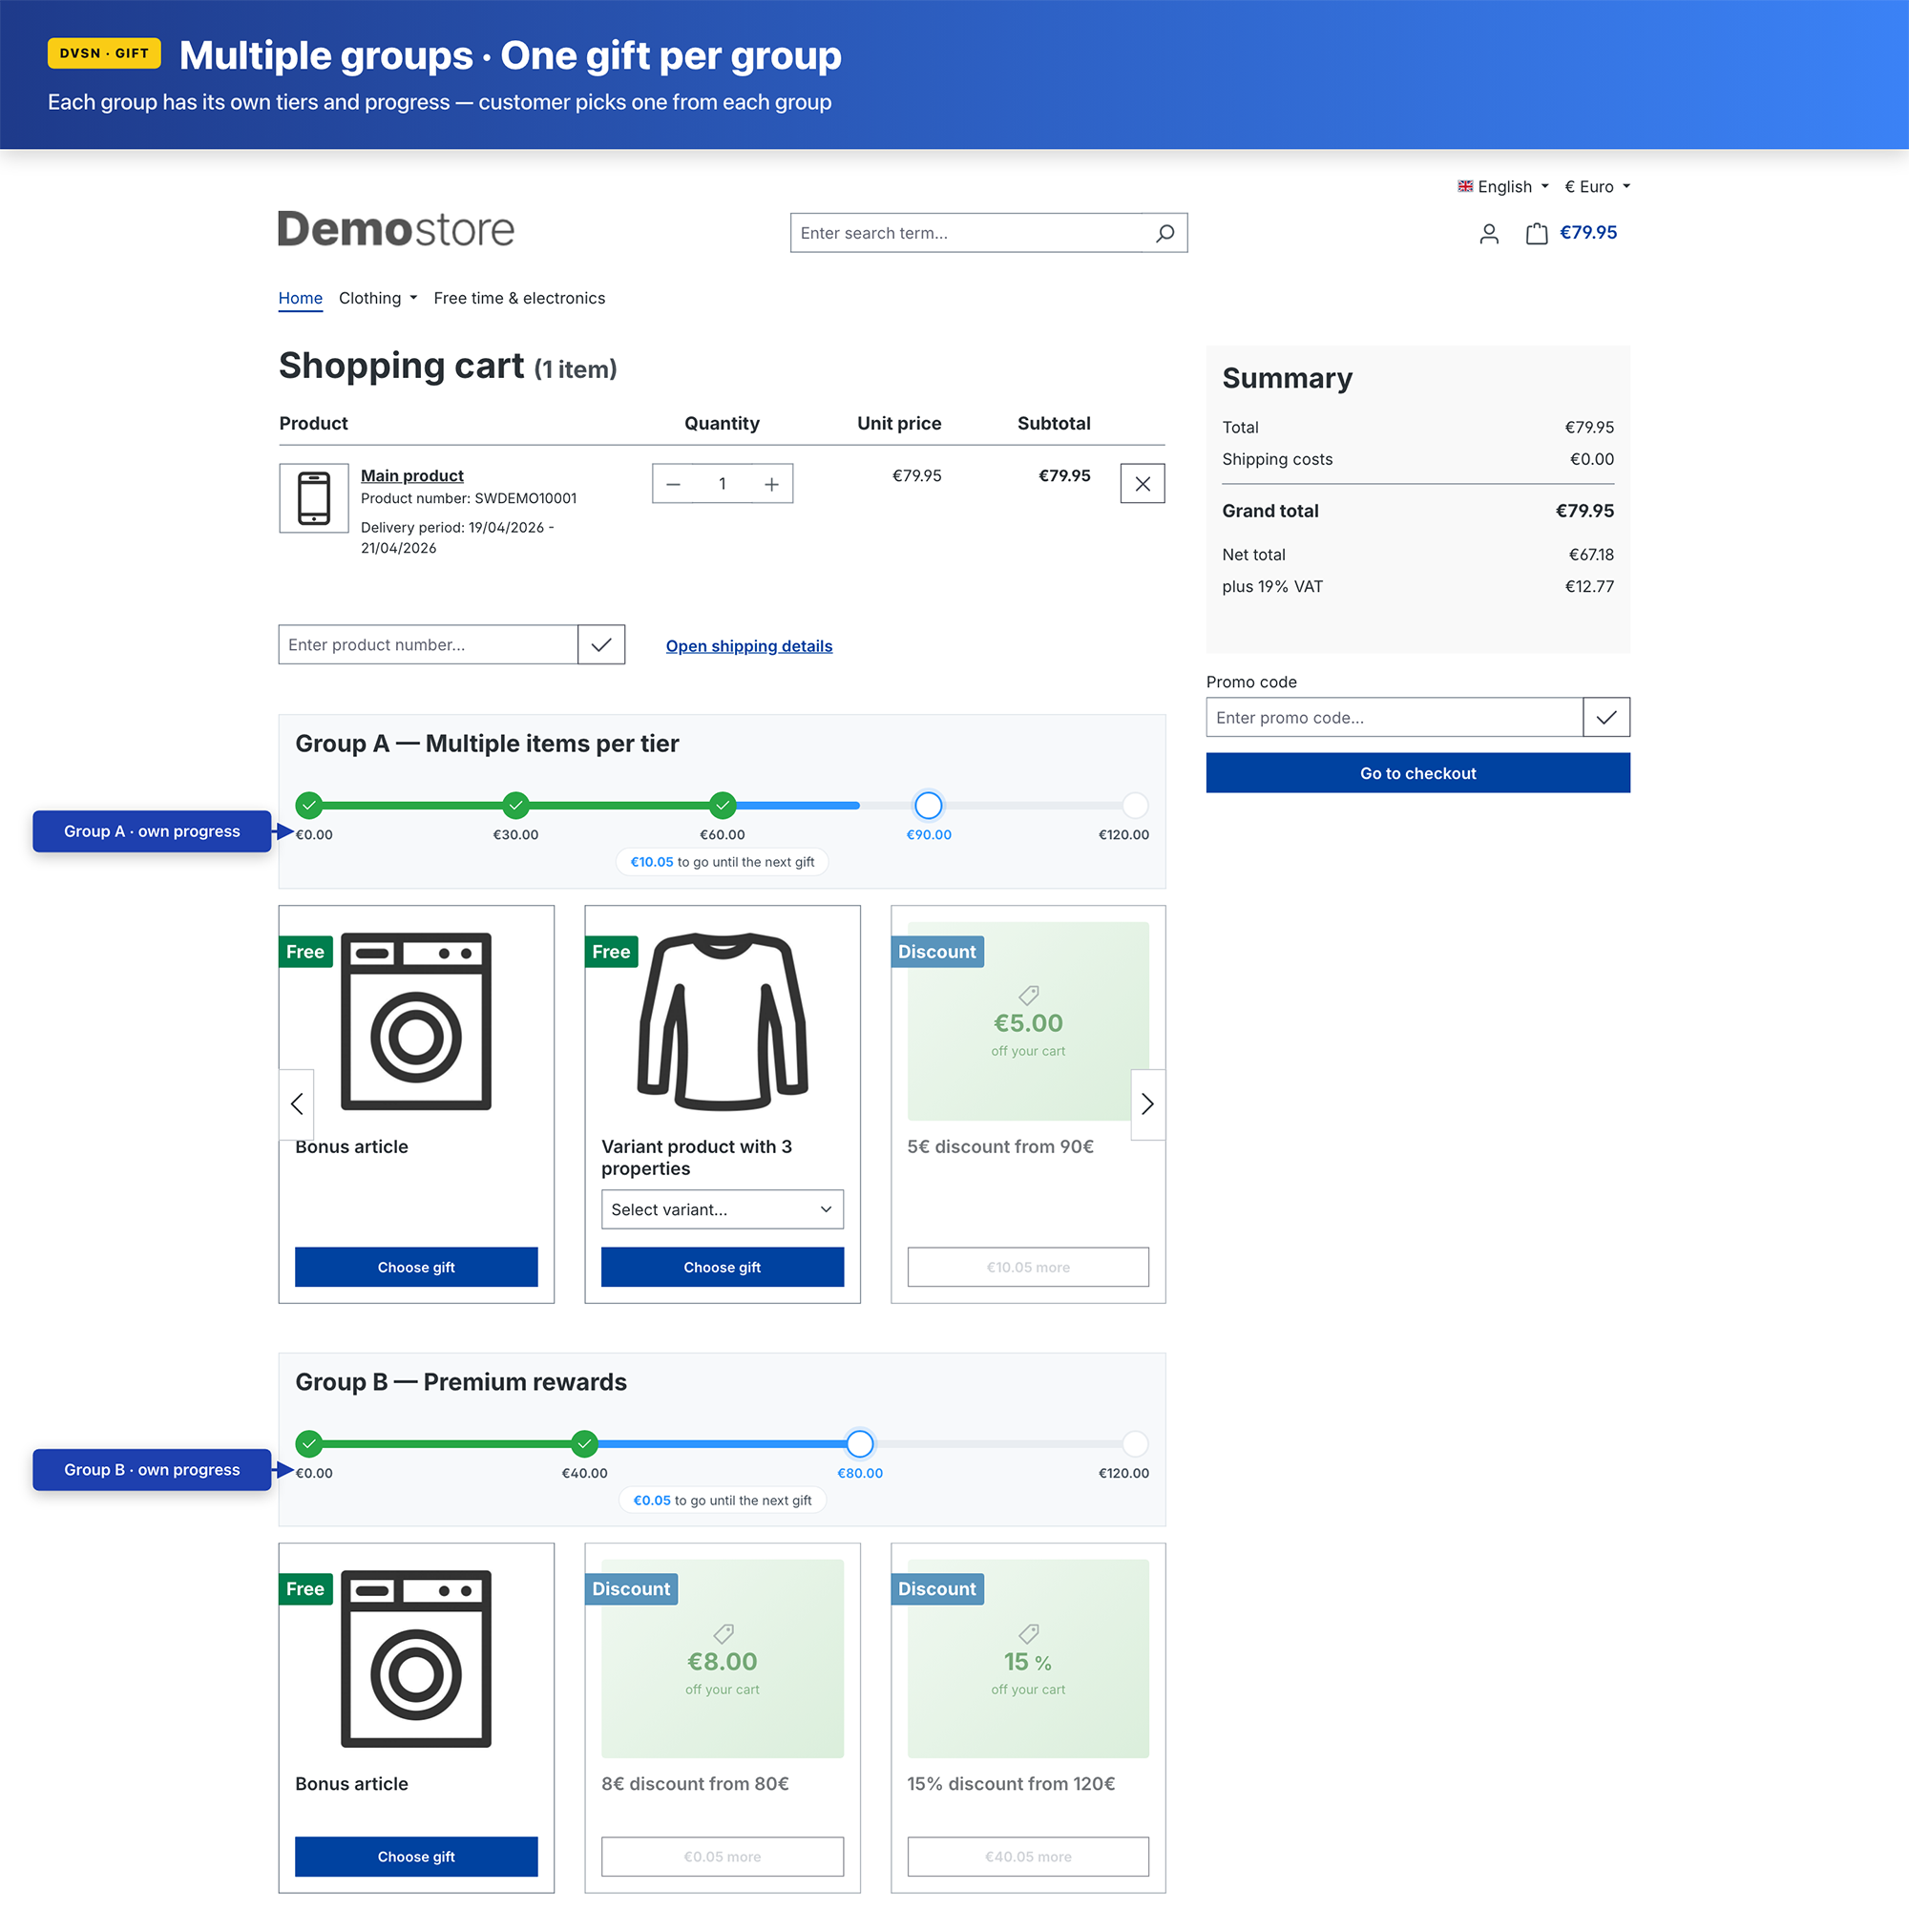Open the English language dropdown
The image size is (1909, 1932).
click(1503, 187)
